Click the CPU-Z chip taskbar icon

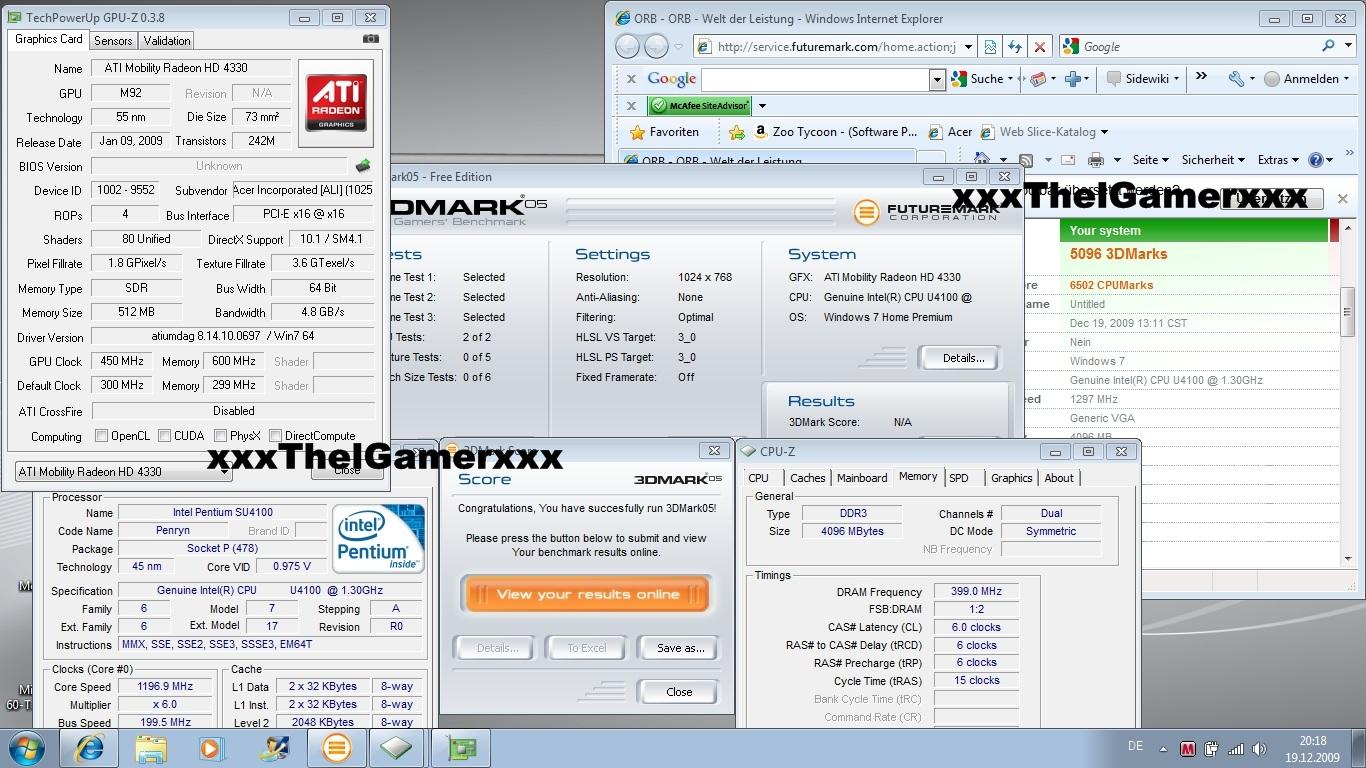click(x=397, y=748)
